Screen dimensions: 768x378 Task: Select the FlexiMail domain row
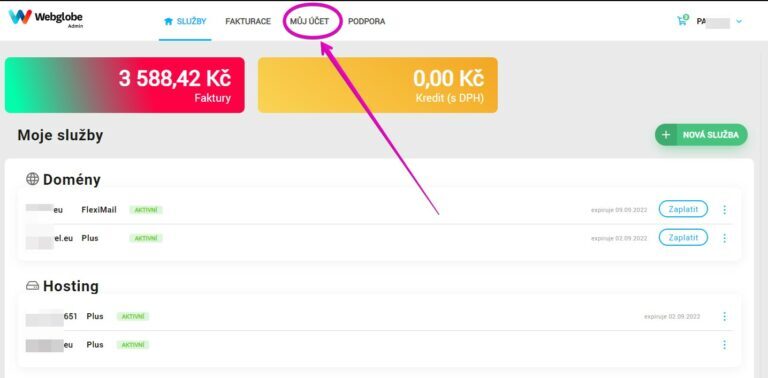click(x=379, y=210)
